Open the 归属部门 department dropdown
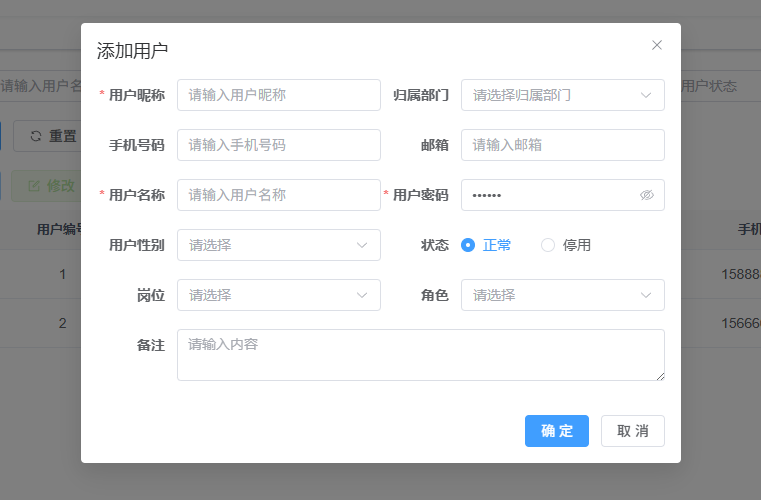Image resolution: width=761 pixels, height=500 pixels. tap(562, 95)
